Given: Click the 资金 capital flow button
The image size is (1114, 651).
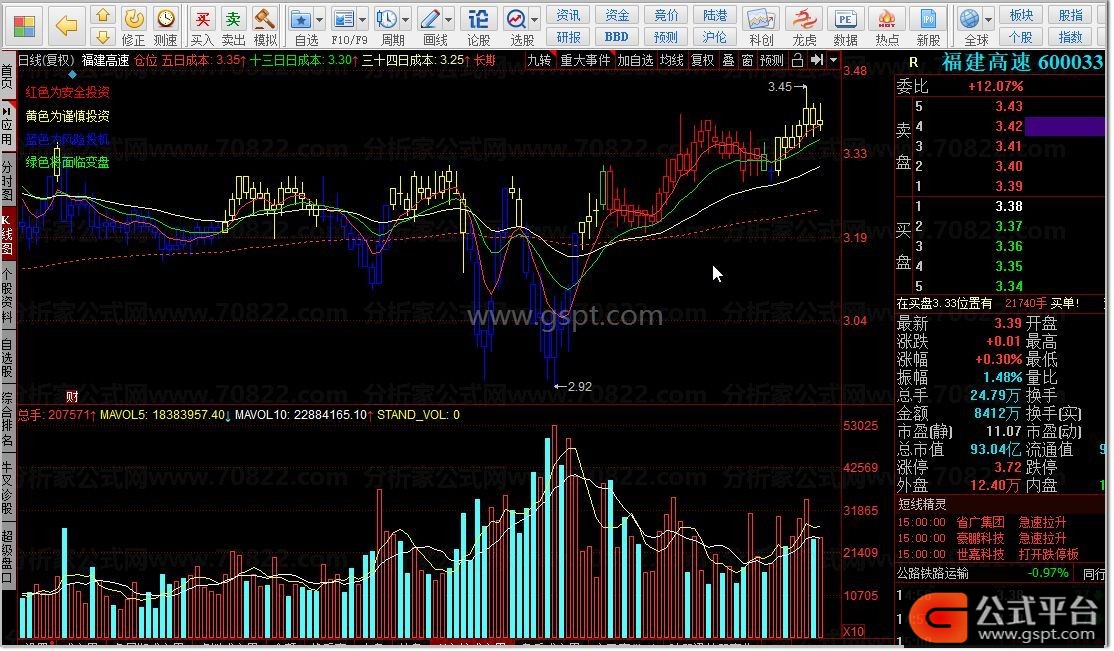Looking at the screenshot, I should 617,15.
